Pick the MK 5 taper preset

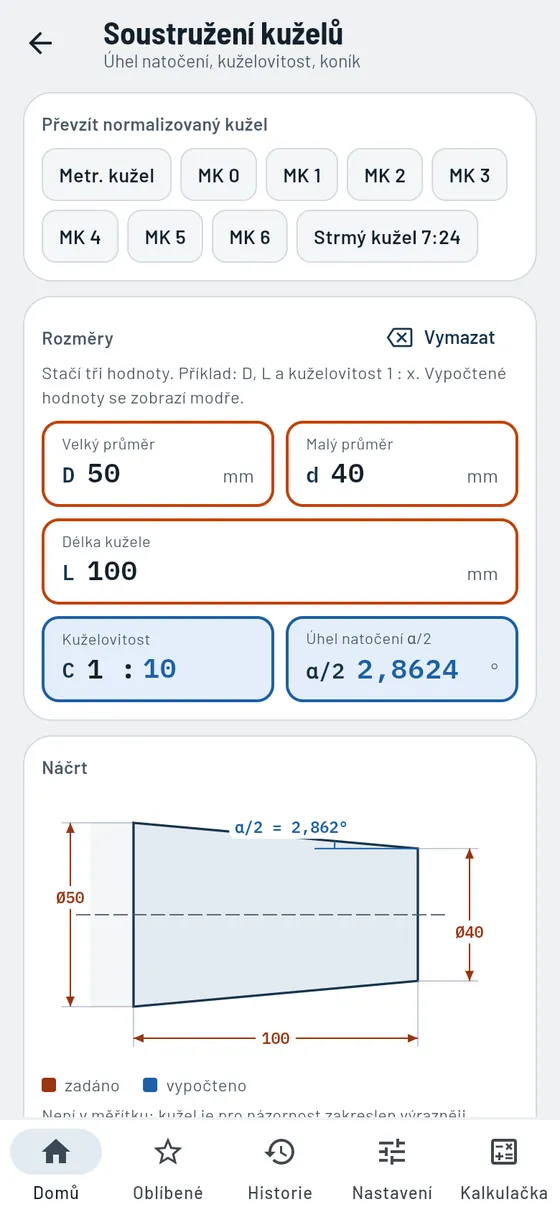tap(165, 237)
